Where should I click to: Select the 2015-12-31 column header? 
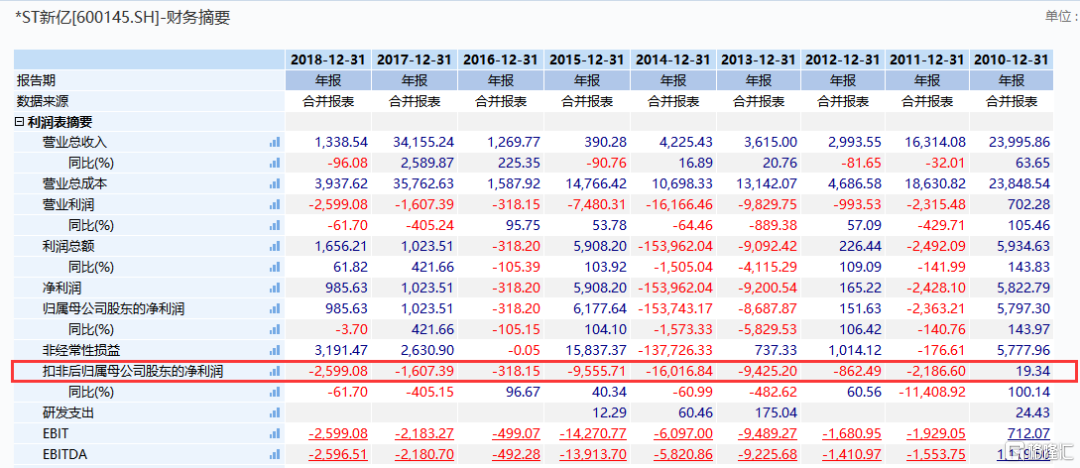pos(587,60)
